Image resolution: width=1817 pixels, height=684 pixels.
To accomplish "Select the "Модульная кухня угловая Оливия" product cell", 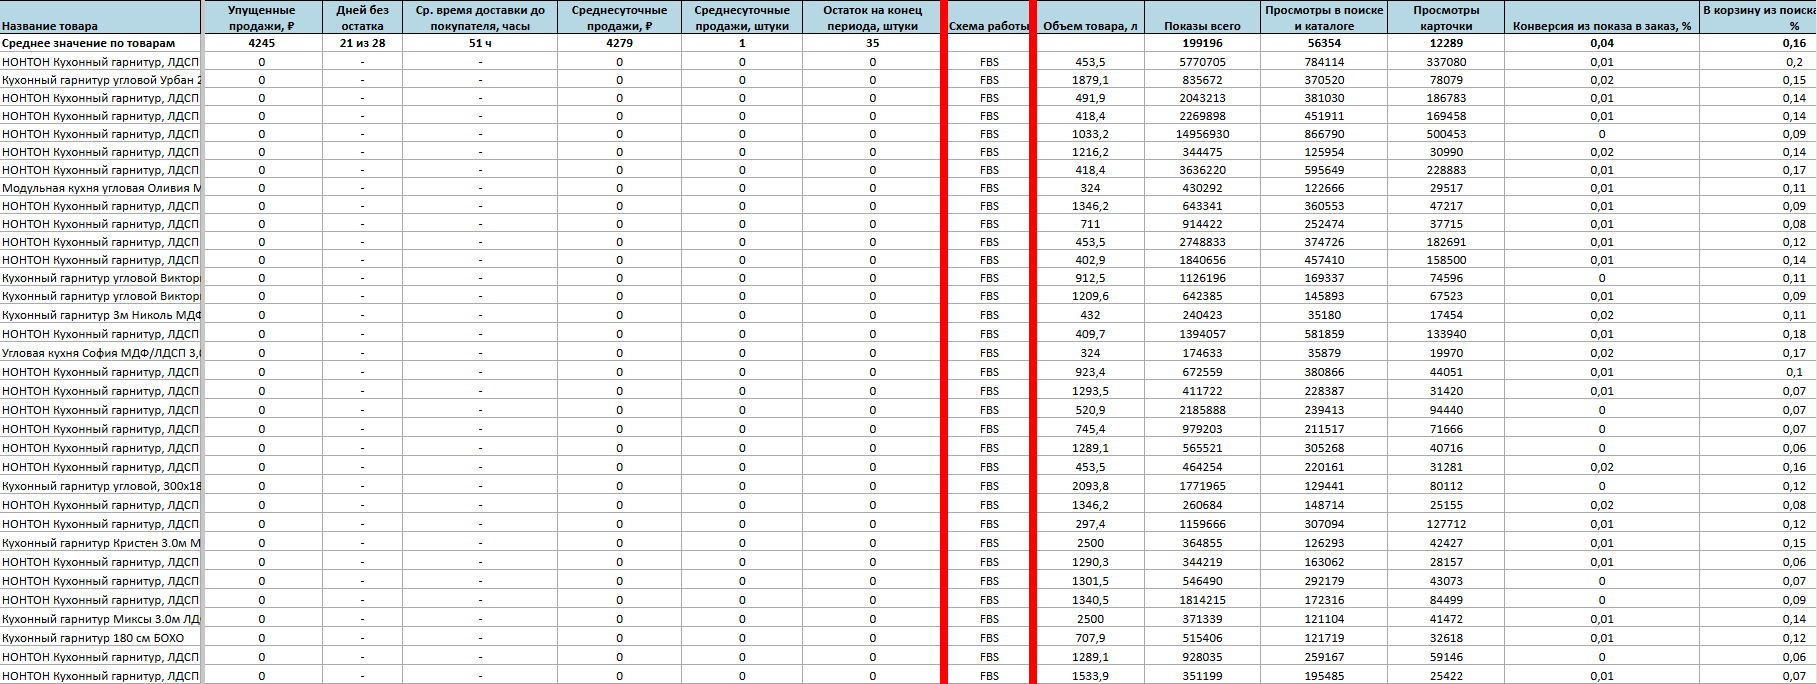I will point(100,188).
